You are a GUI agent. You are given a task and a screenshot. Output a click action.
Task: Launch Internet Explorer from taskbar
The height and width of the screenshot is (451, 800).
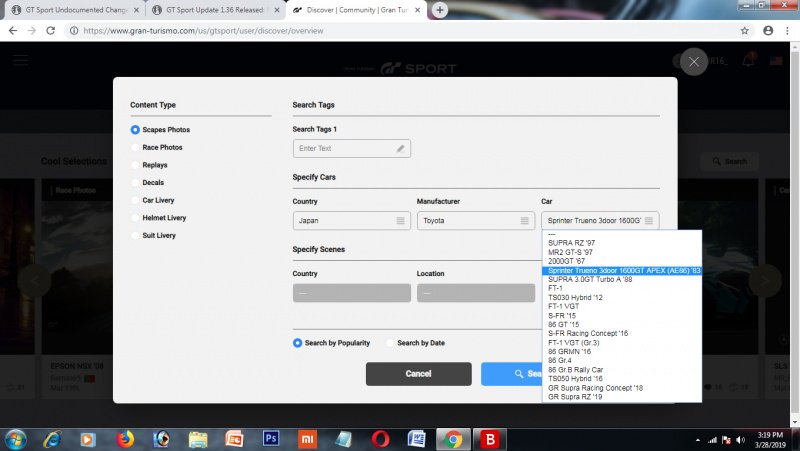[x=53, y=439]
